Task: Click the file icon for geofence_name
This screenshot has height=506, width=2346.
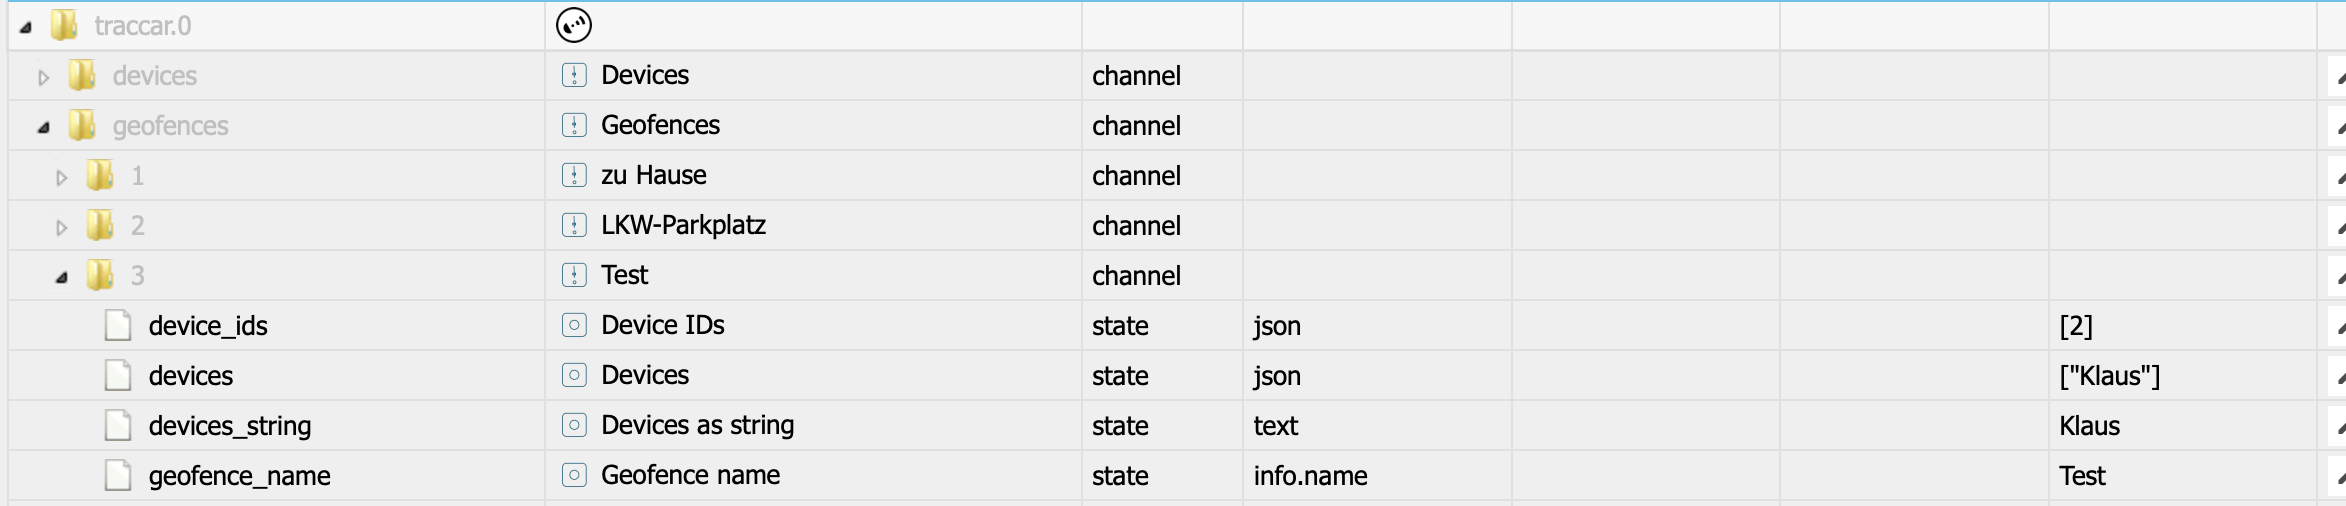Action: 118,475
